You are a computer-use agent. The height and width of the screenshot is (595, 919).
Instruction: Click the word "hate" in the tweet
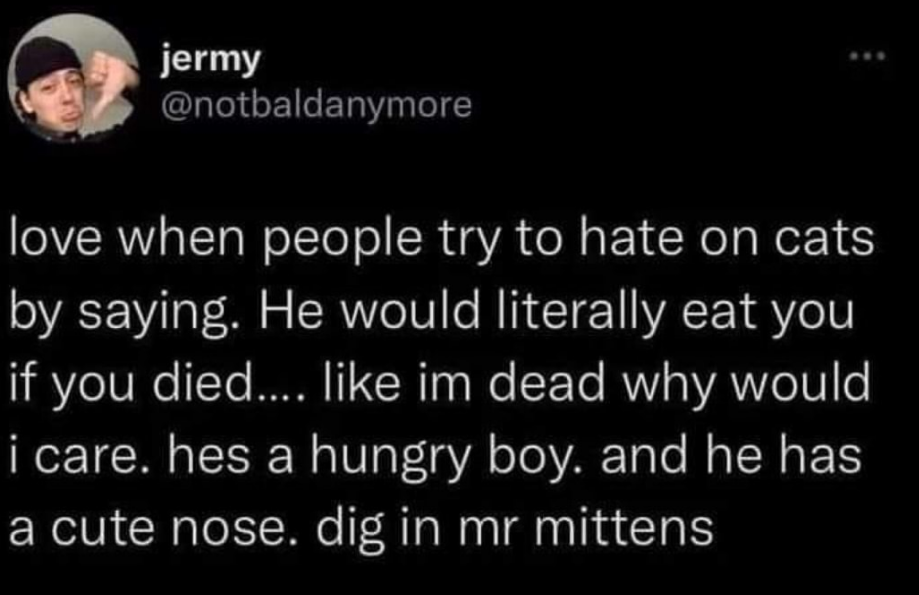(615, 242)
